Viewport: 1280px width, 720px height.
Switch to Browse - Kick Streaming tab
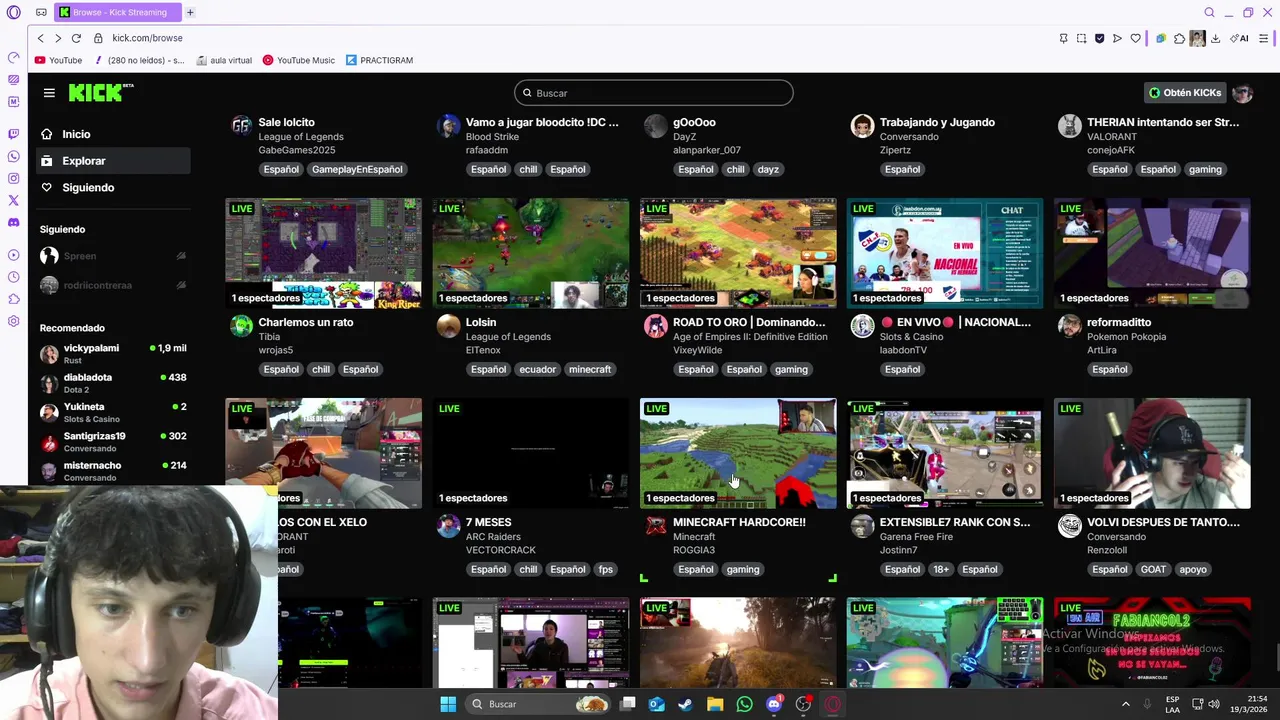117,12
